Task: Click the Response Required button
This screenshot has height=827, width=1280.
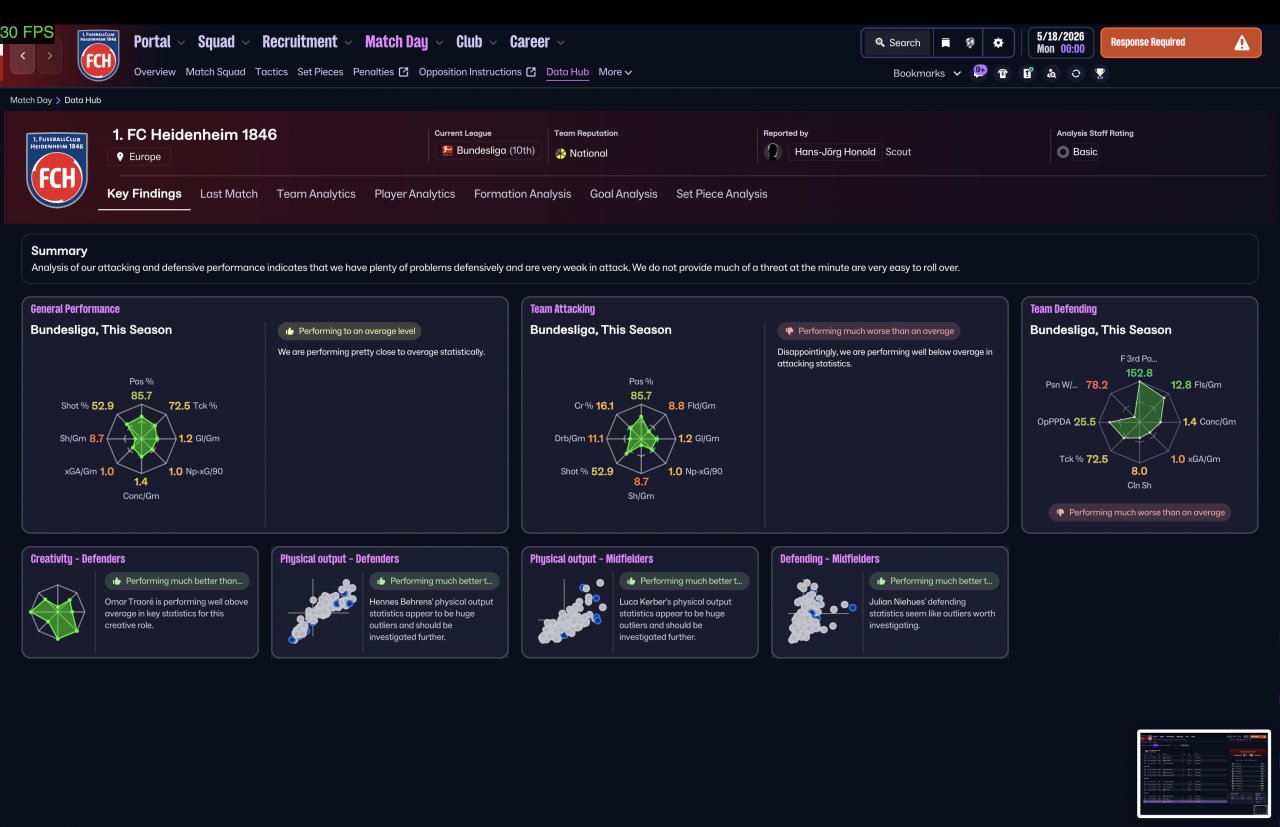Action: [x=1180, y=43]
